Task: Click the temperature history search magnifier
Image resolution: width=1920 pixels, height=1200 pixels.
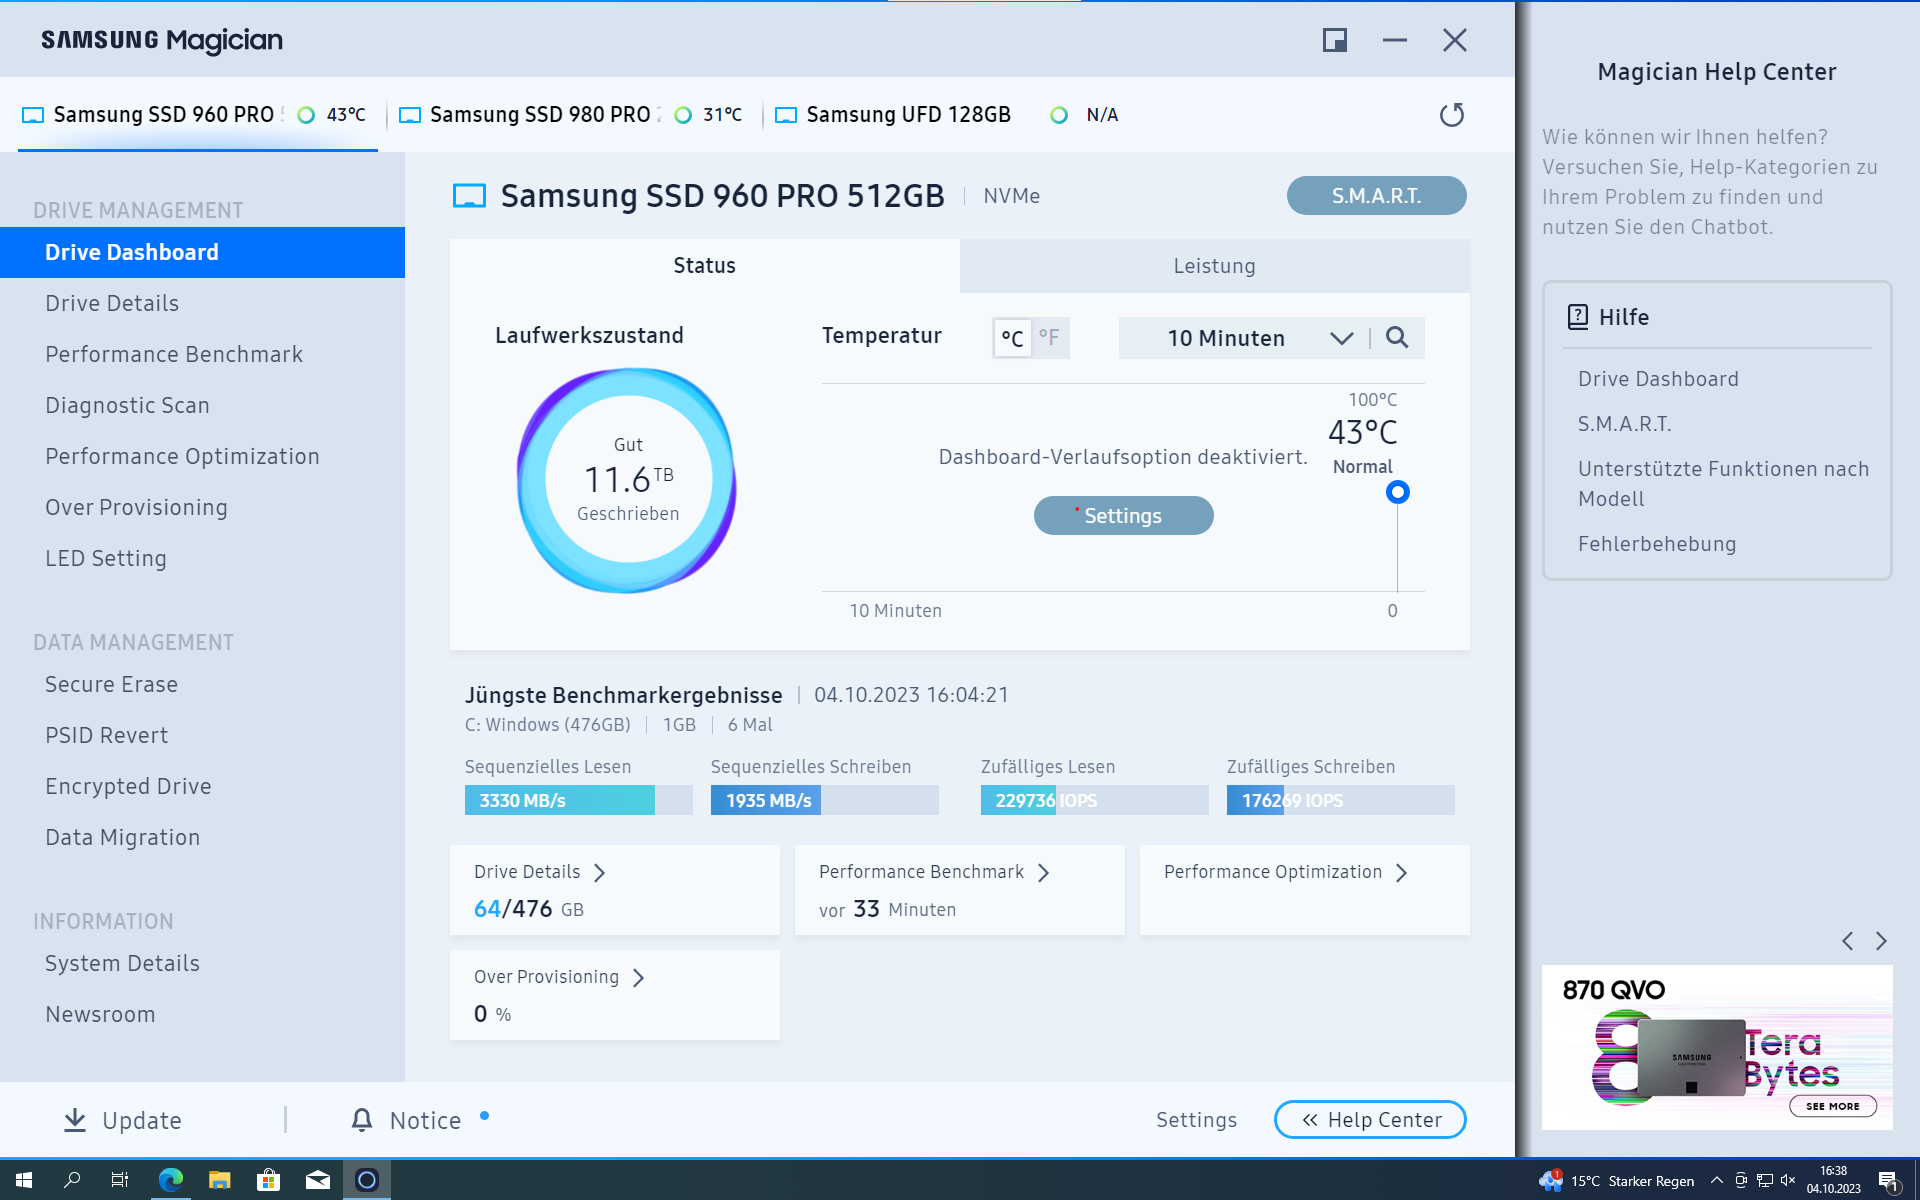Action: (1397, 338)
